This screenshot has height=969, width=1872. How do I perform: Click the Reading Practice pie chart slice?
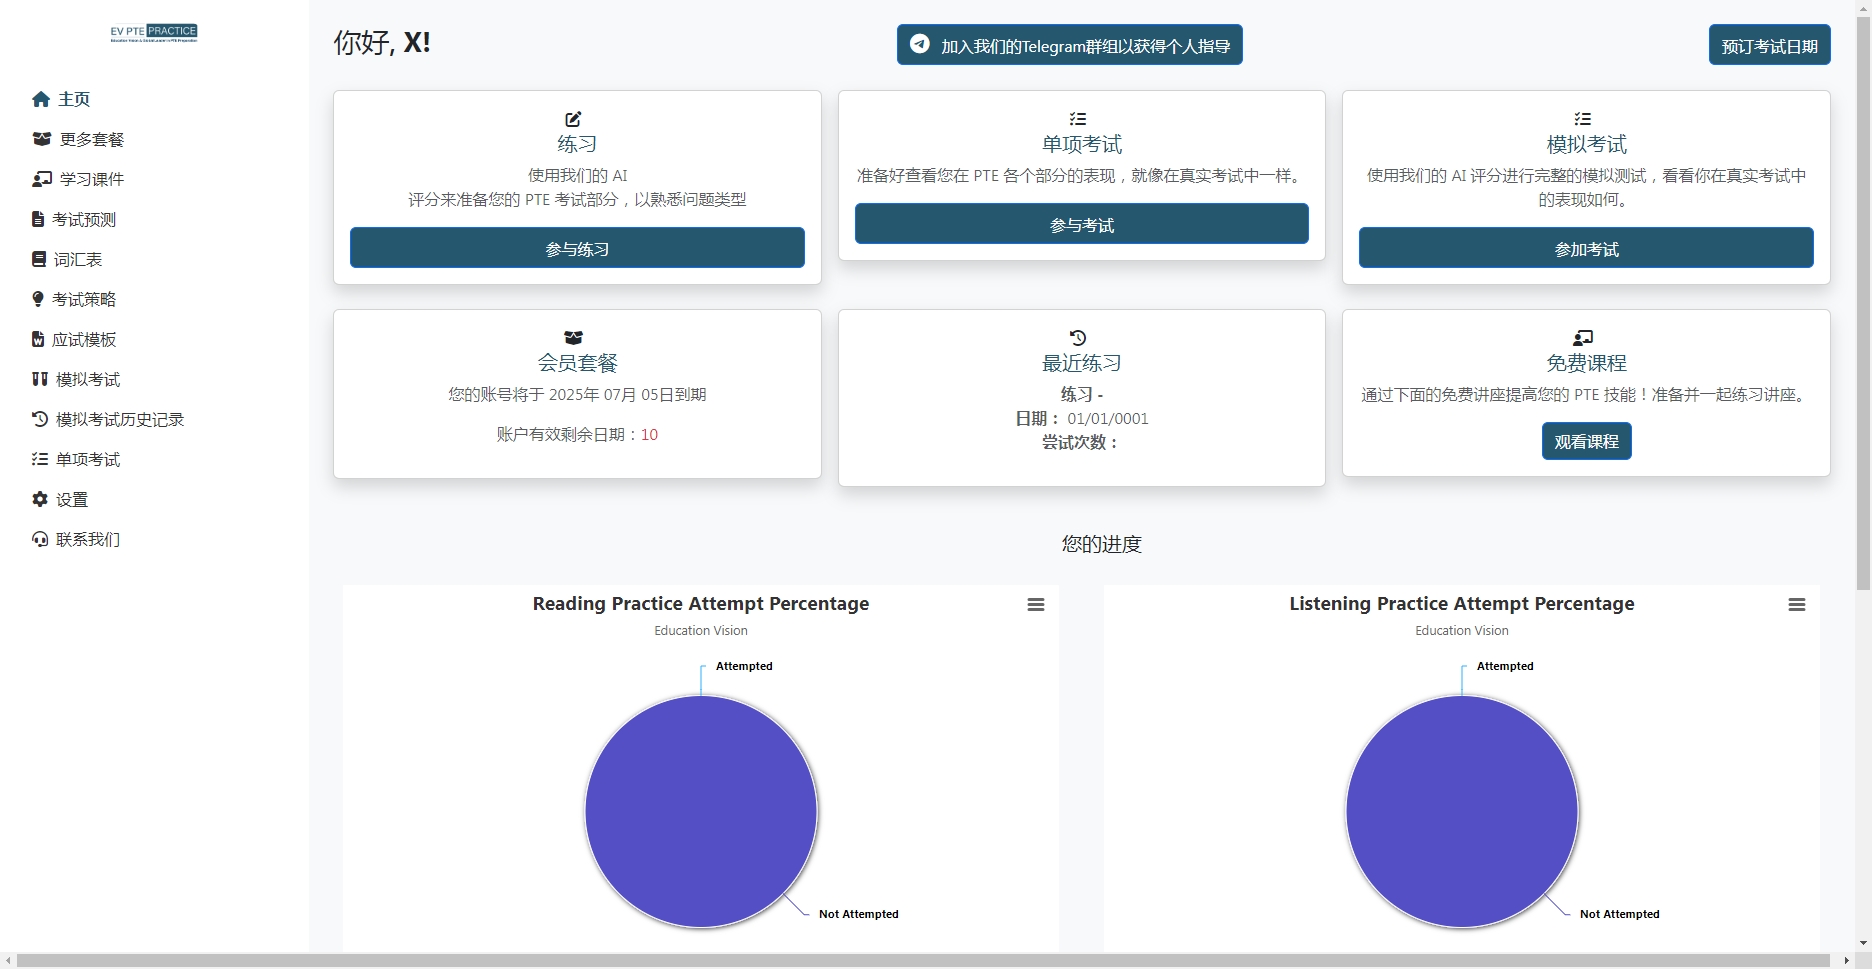(701, 811)
